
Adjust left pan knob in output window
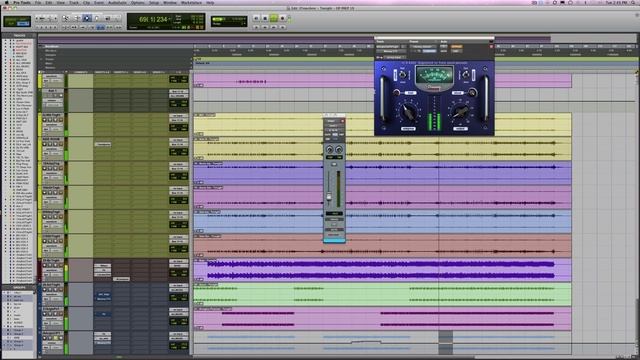(330, 150)
